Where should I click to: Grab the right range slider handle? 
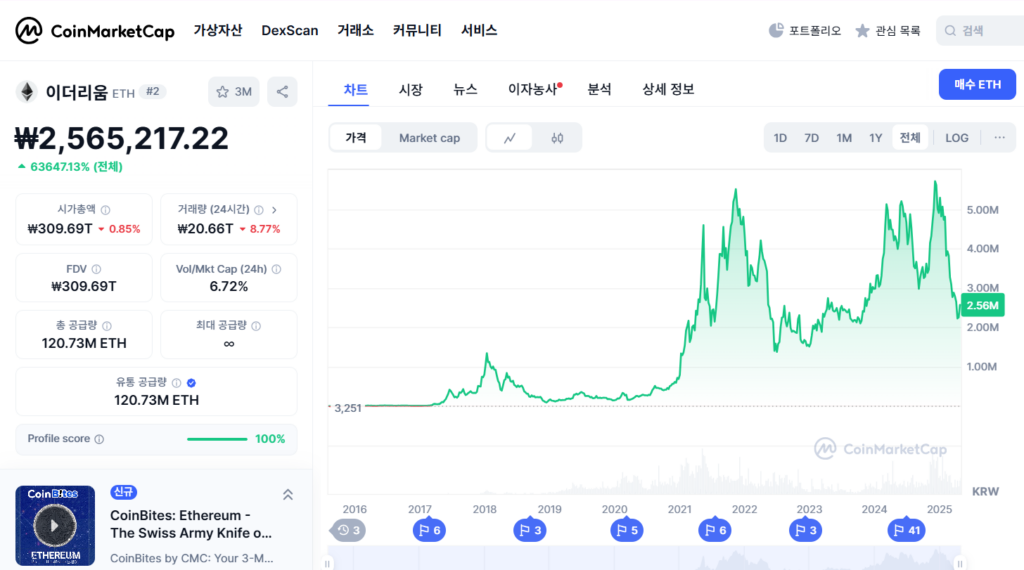[960, 563]
